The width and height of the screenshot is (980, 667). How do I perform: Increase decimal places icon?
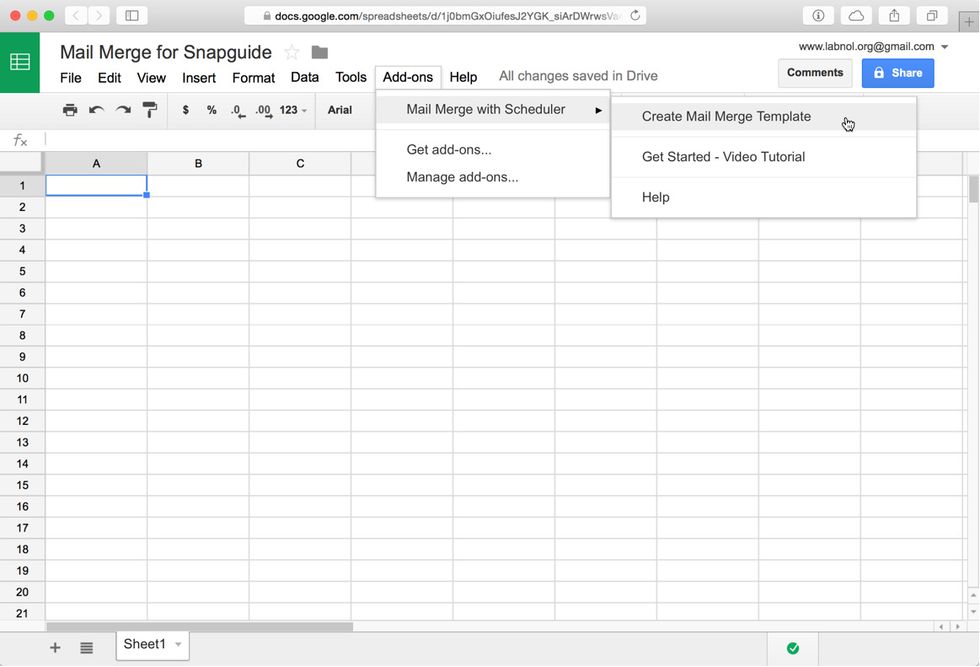[263, 110]
